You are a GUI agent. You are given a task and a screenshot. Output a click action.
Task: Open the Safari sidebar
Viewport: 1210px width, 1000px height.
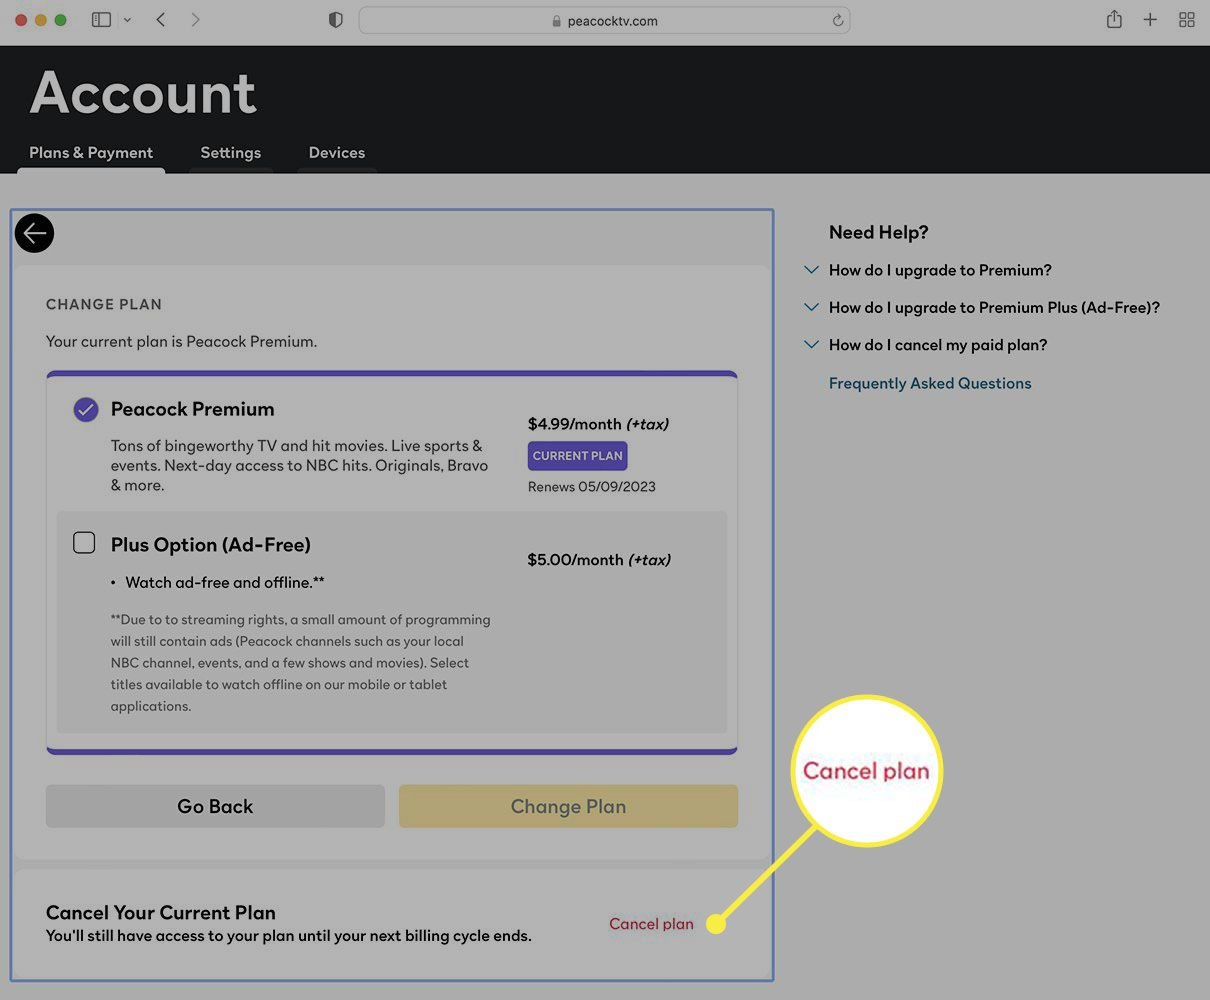(100, 19)
